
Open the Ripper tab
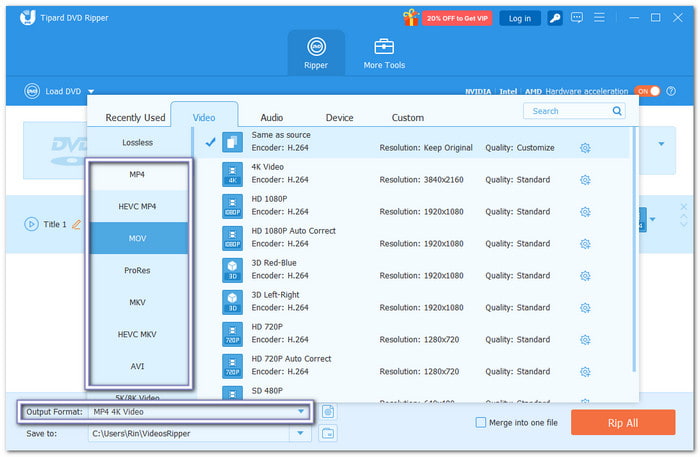[316, 53]
